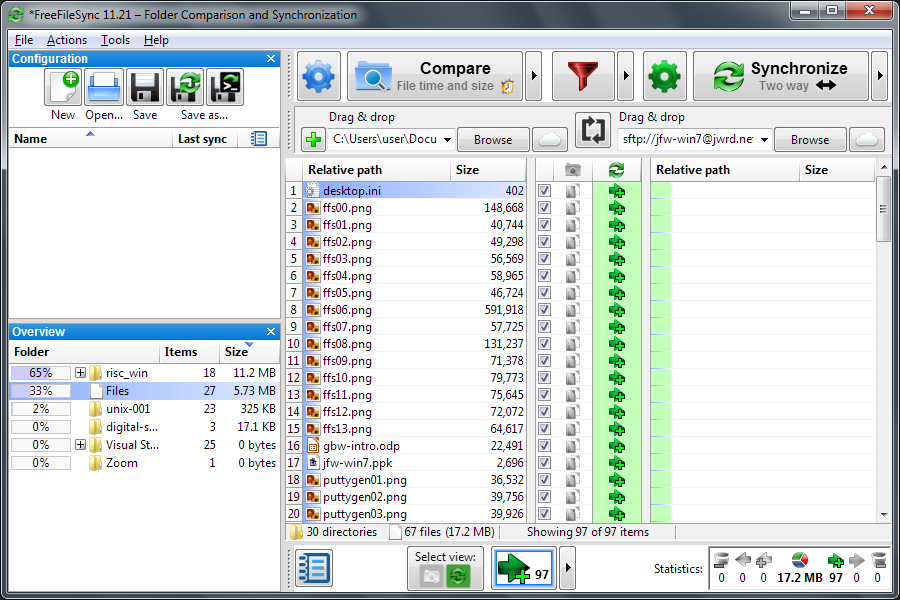The width and height of the screenshot is (900, 600).
Task: Click the file list vertical scrollbar thumb
Action: click(883, 209)
